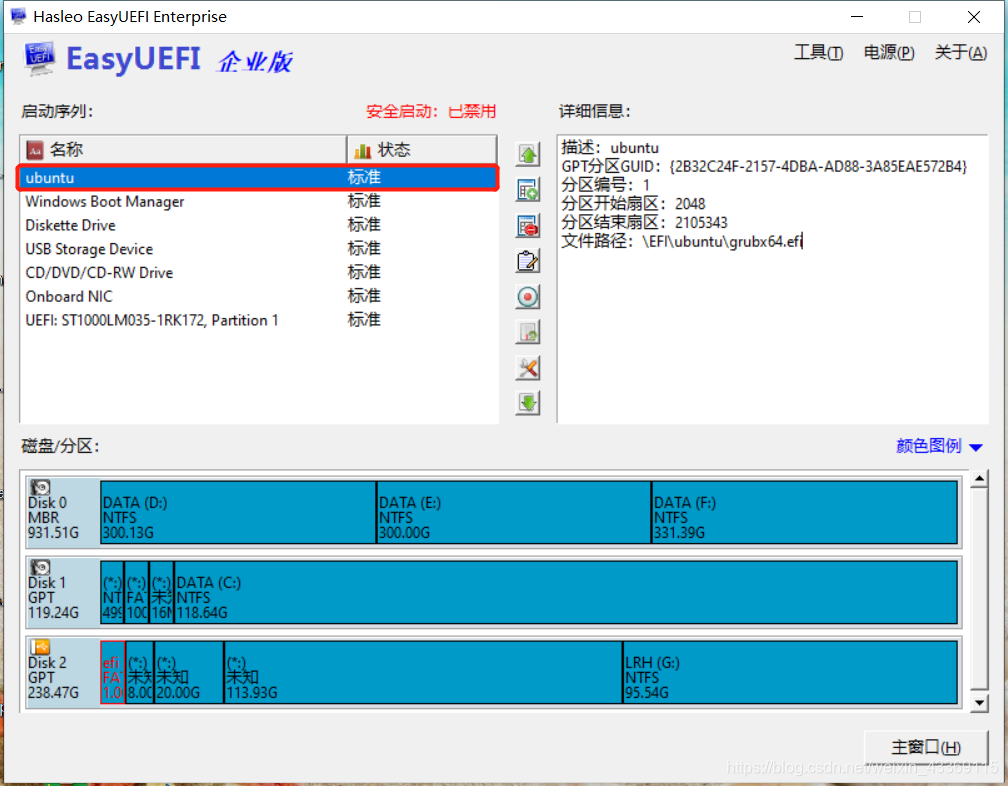
Task: Click the name column header icon
Action: 35,150
